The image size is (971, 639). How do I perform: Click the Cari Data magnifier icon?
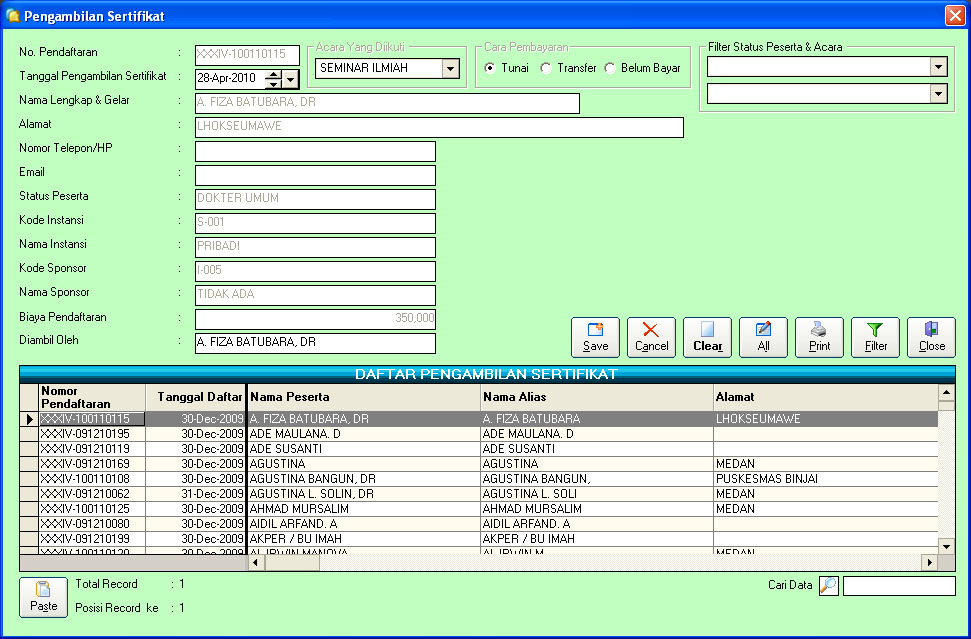click(x=828, y=586)
